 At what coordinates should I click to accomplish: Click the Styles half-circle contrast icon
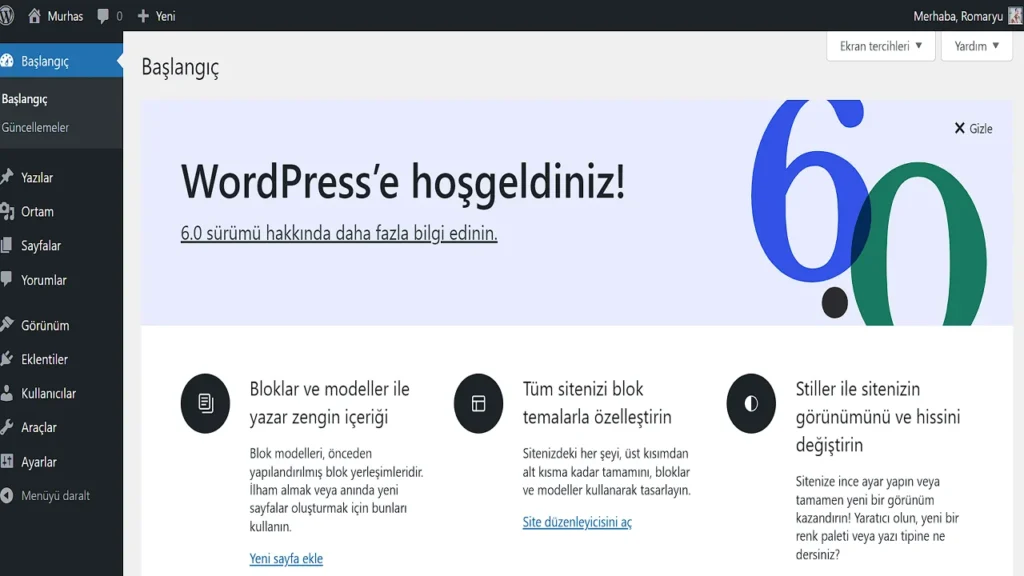pyautogui.click(x=751, y=403)
